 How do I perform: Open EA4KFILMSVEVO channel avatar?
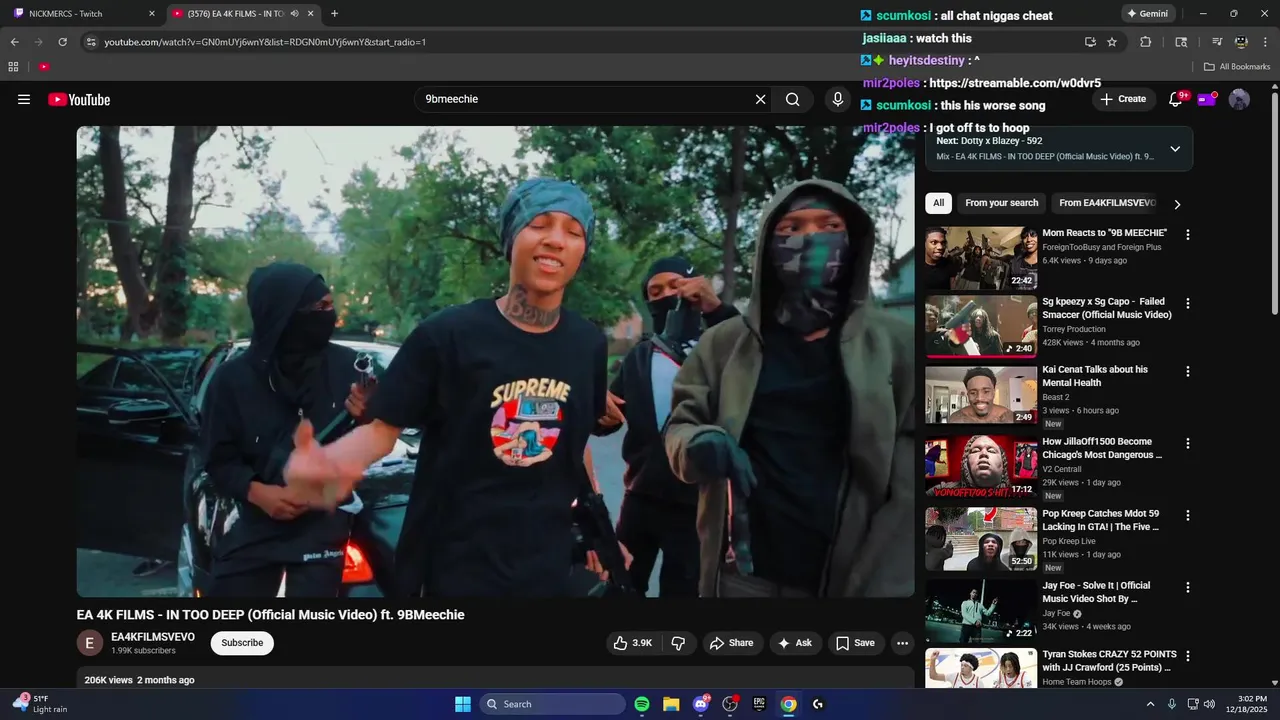click(89, 643)
